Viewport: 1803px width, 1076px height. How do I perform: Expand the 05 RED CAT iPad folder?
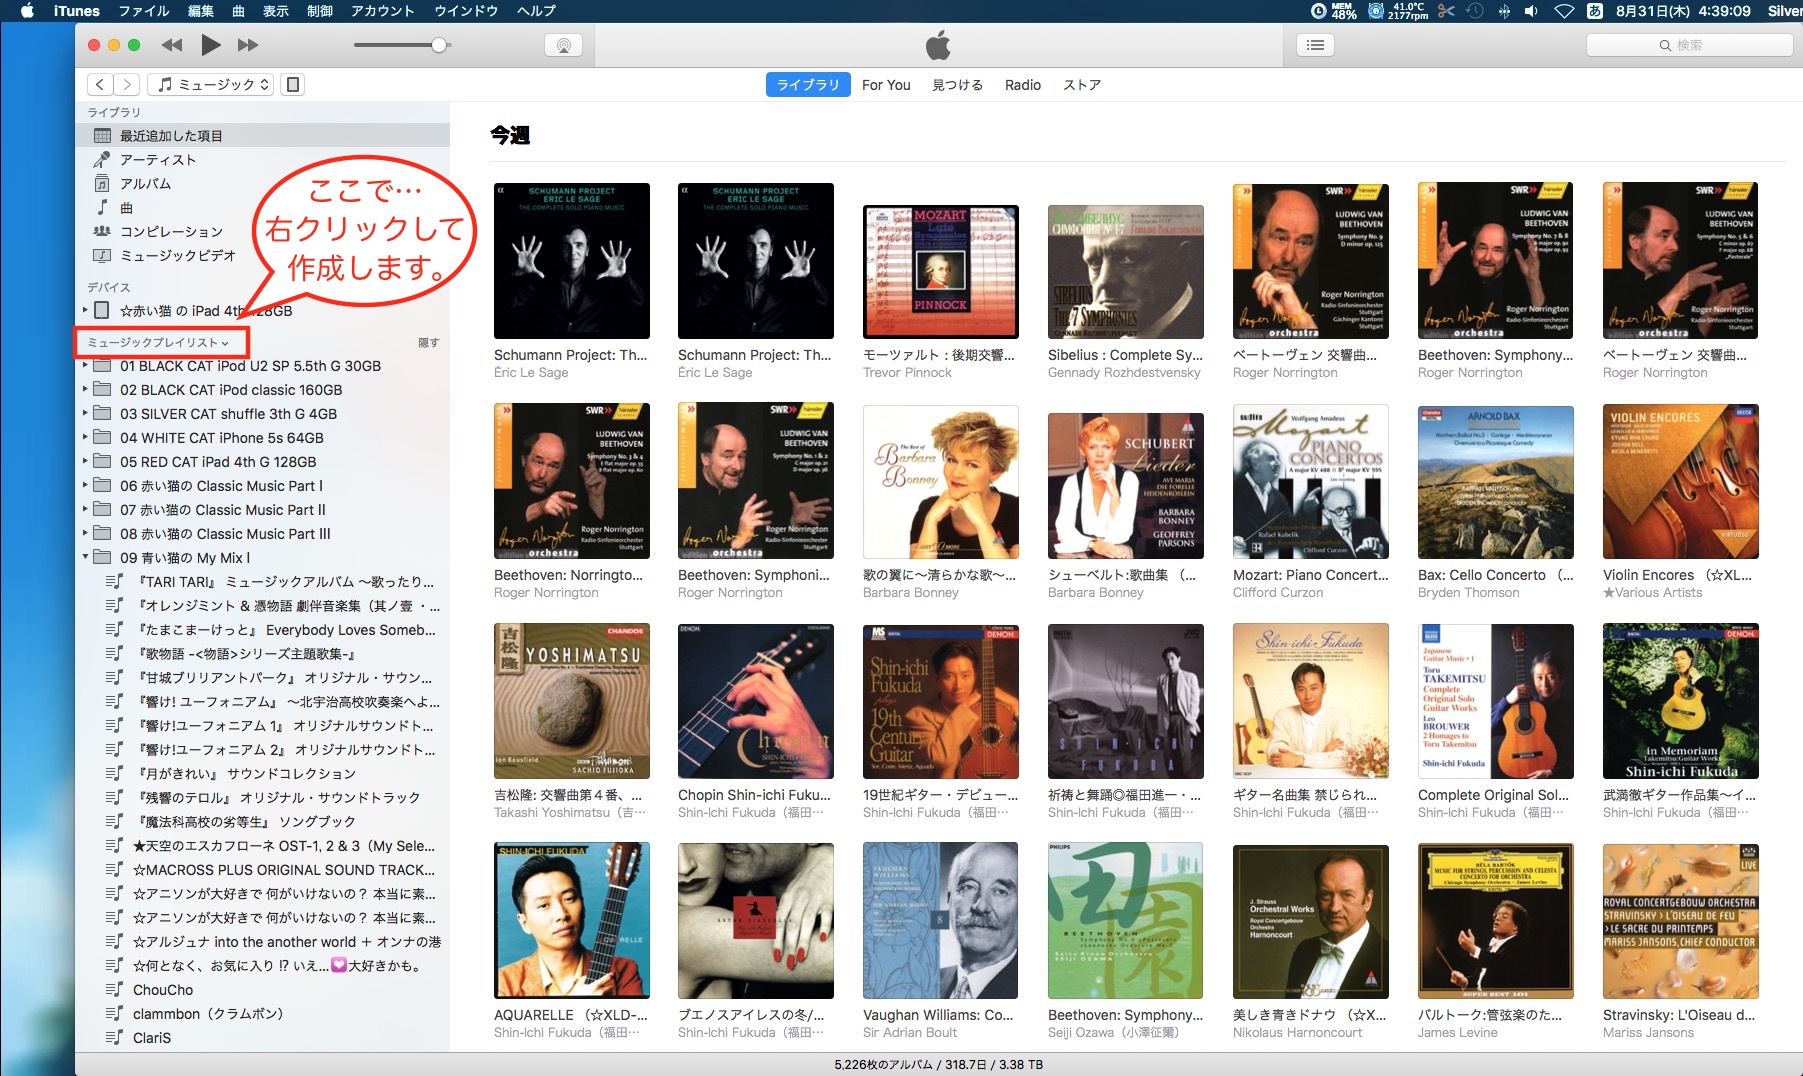[85, 462]
